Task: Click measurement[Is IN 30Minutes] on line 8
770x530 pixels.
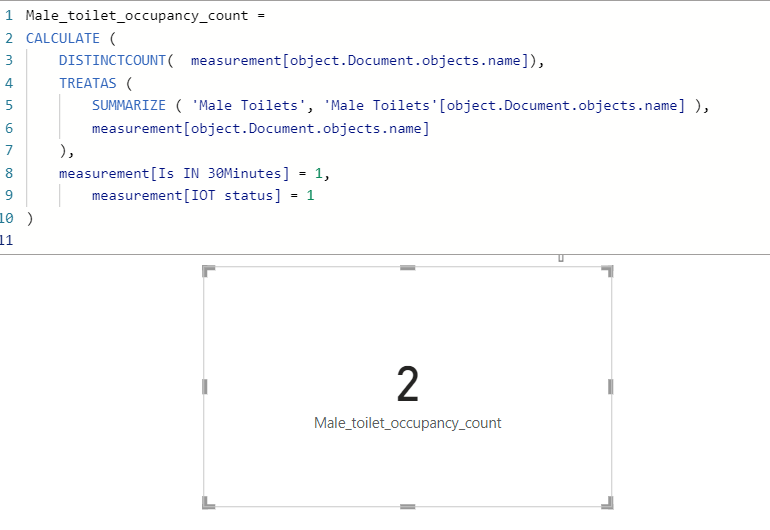Action: (174, 173)
